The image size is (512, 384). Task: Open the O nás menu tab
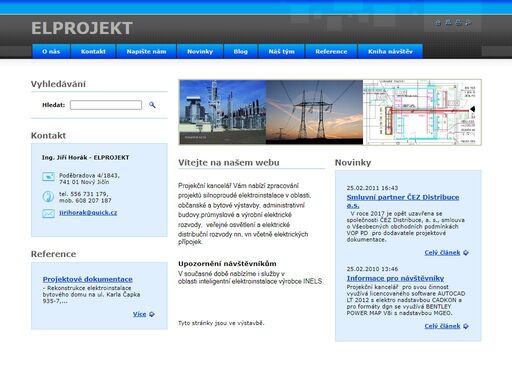click(51, 51)
